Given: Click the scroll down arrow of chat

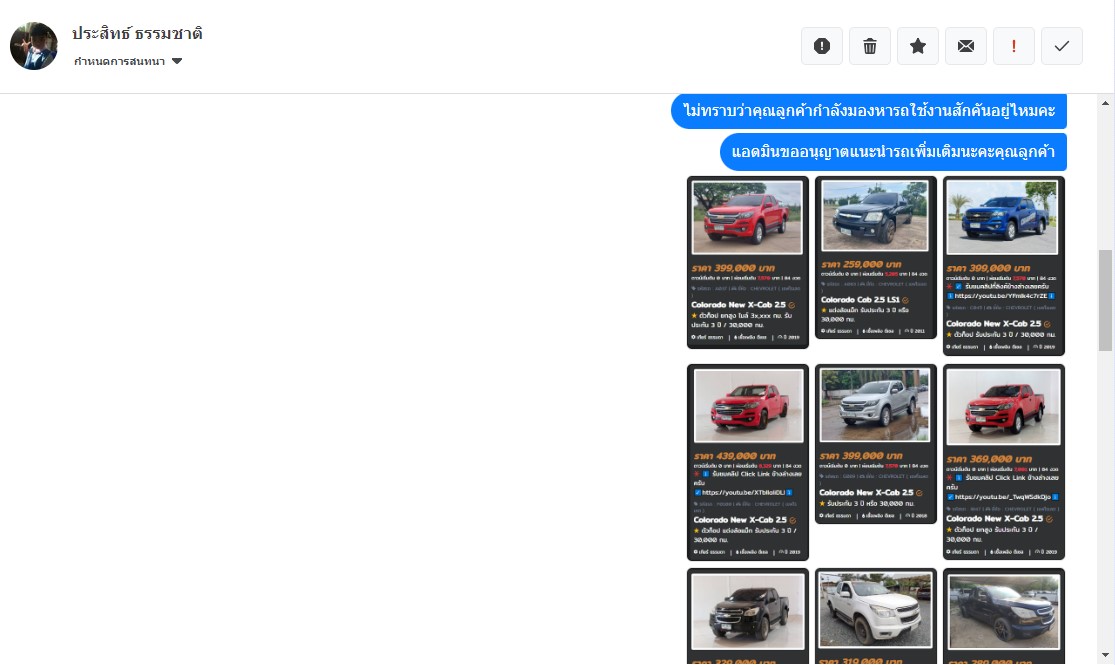Looking at the screenshot, I should click(x=1105, y=655).
